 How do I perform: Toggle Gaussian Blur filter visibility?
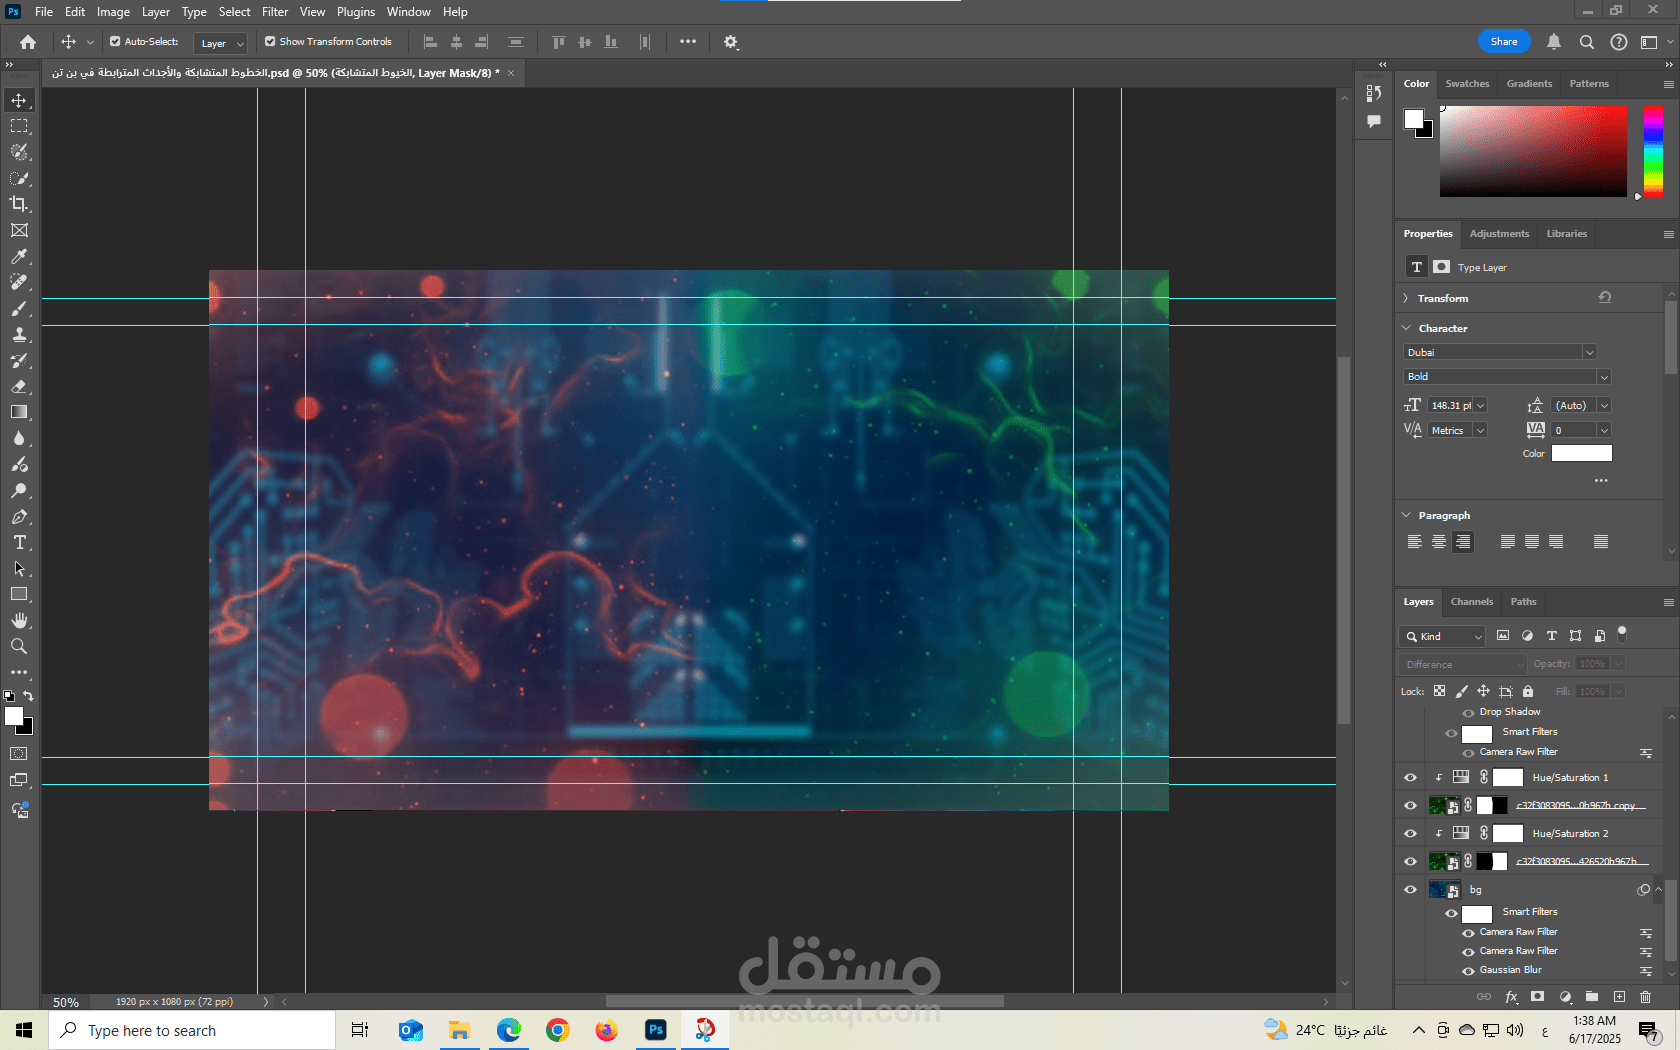1469,970
